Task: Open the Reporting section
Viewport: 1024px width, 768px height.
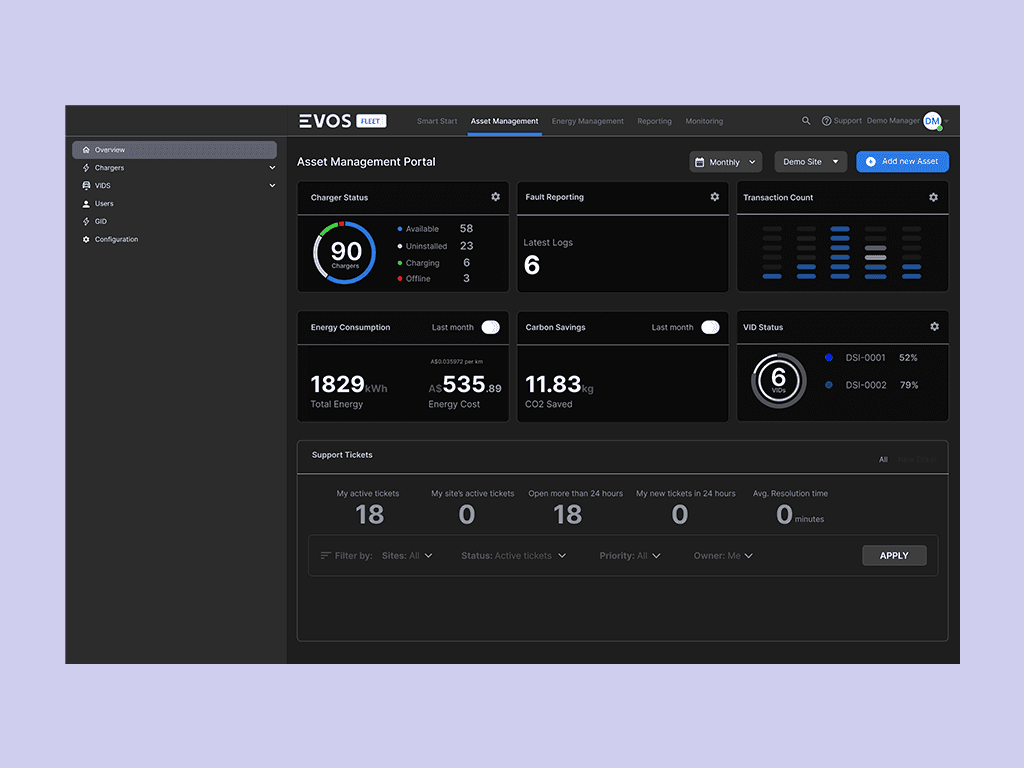Action: click(x=654, y=121)
